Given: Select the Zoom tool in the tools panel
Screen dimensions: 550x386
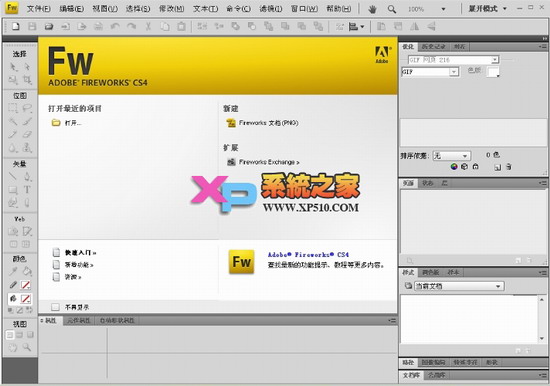Looking at the screenshot, I should coord(27,347).
